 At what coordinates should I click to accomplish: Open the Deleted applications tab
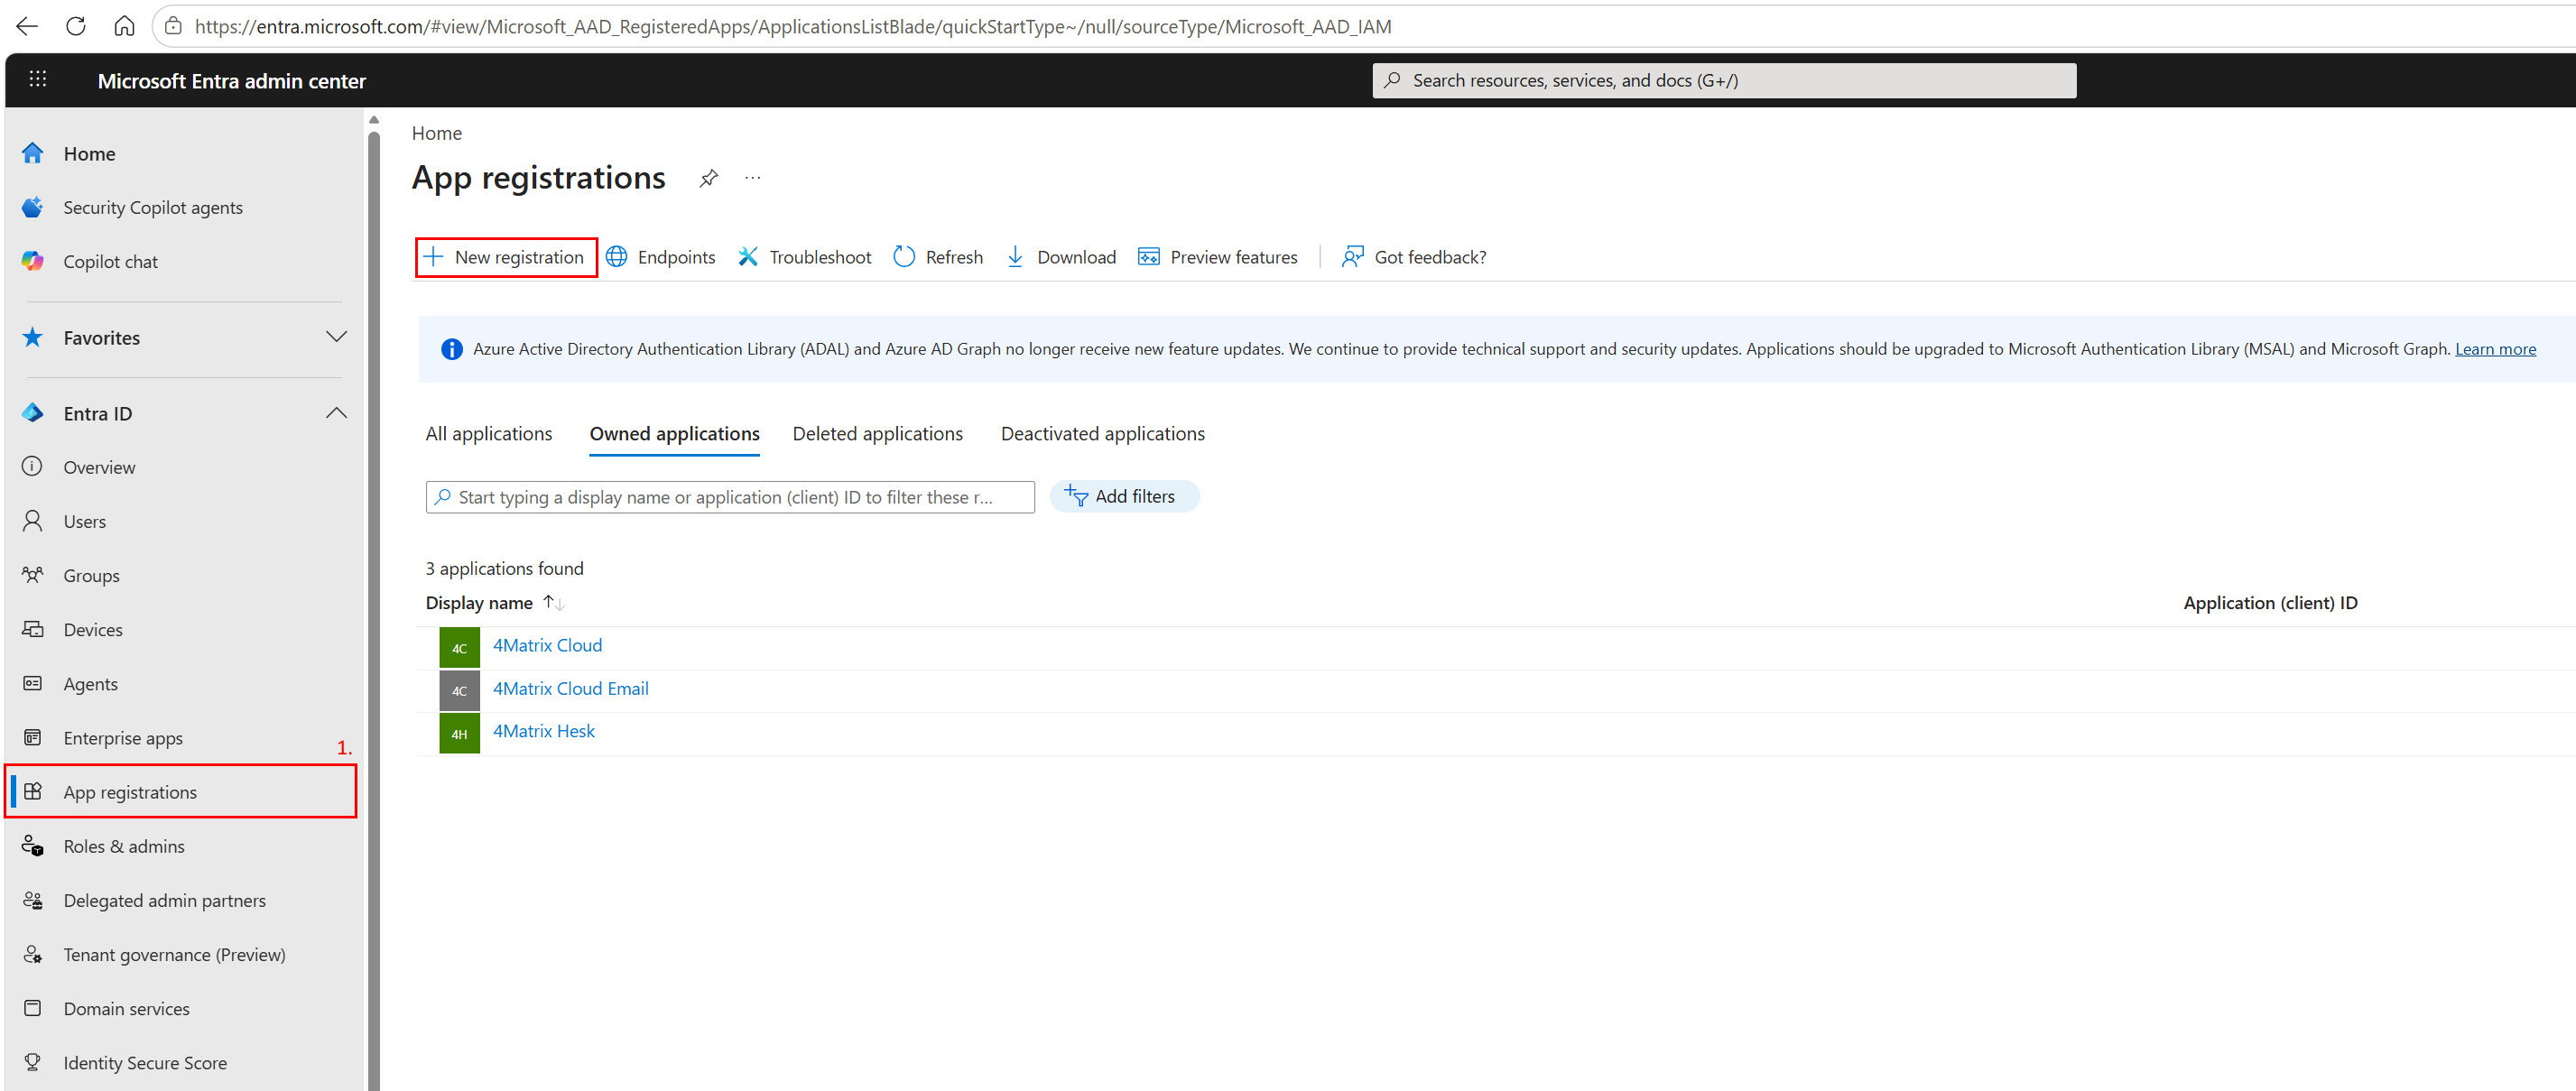[878, 434]
